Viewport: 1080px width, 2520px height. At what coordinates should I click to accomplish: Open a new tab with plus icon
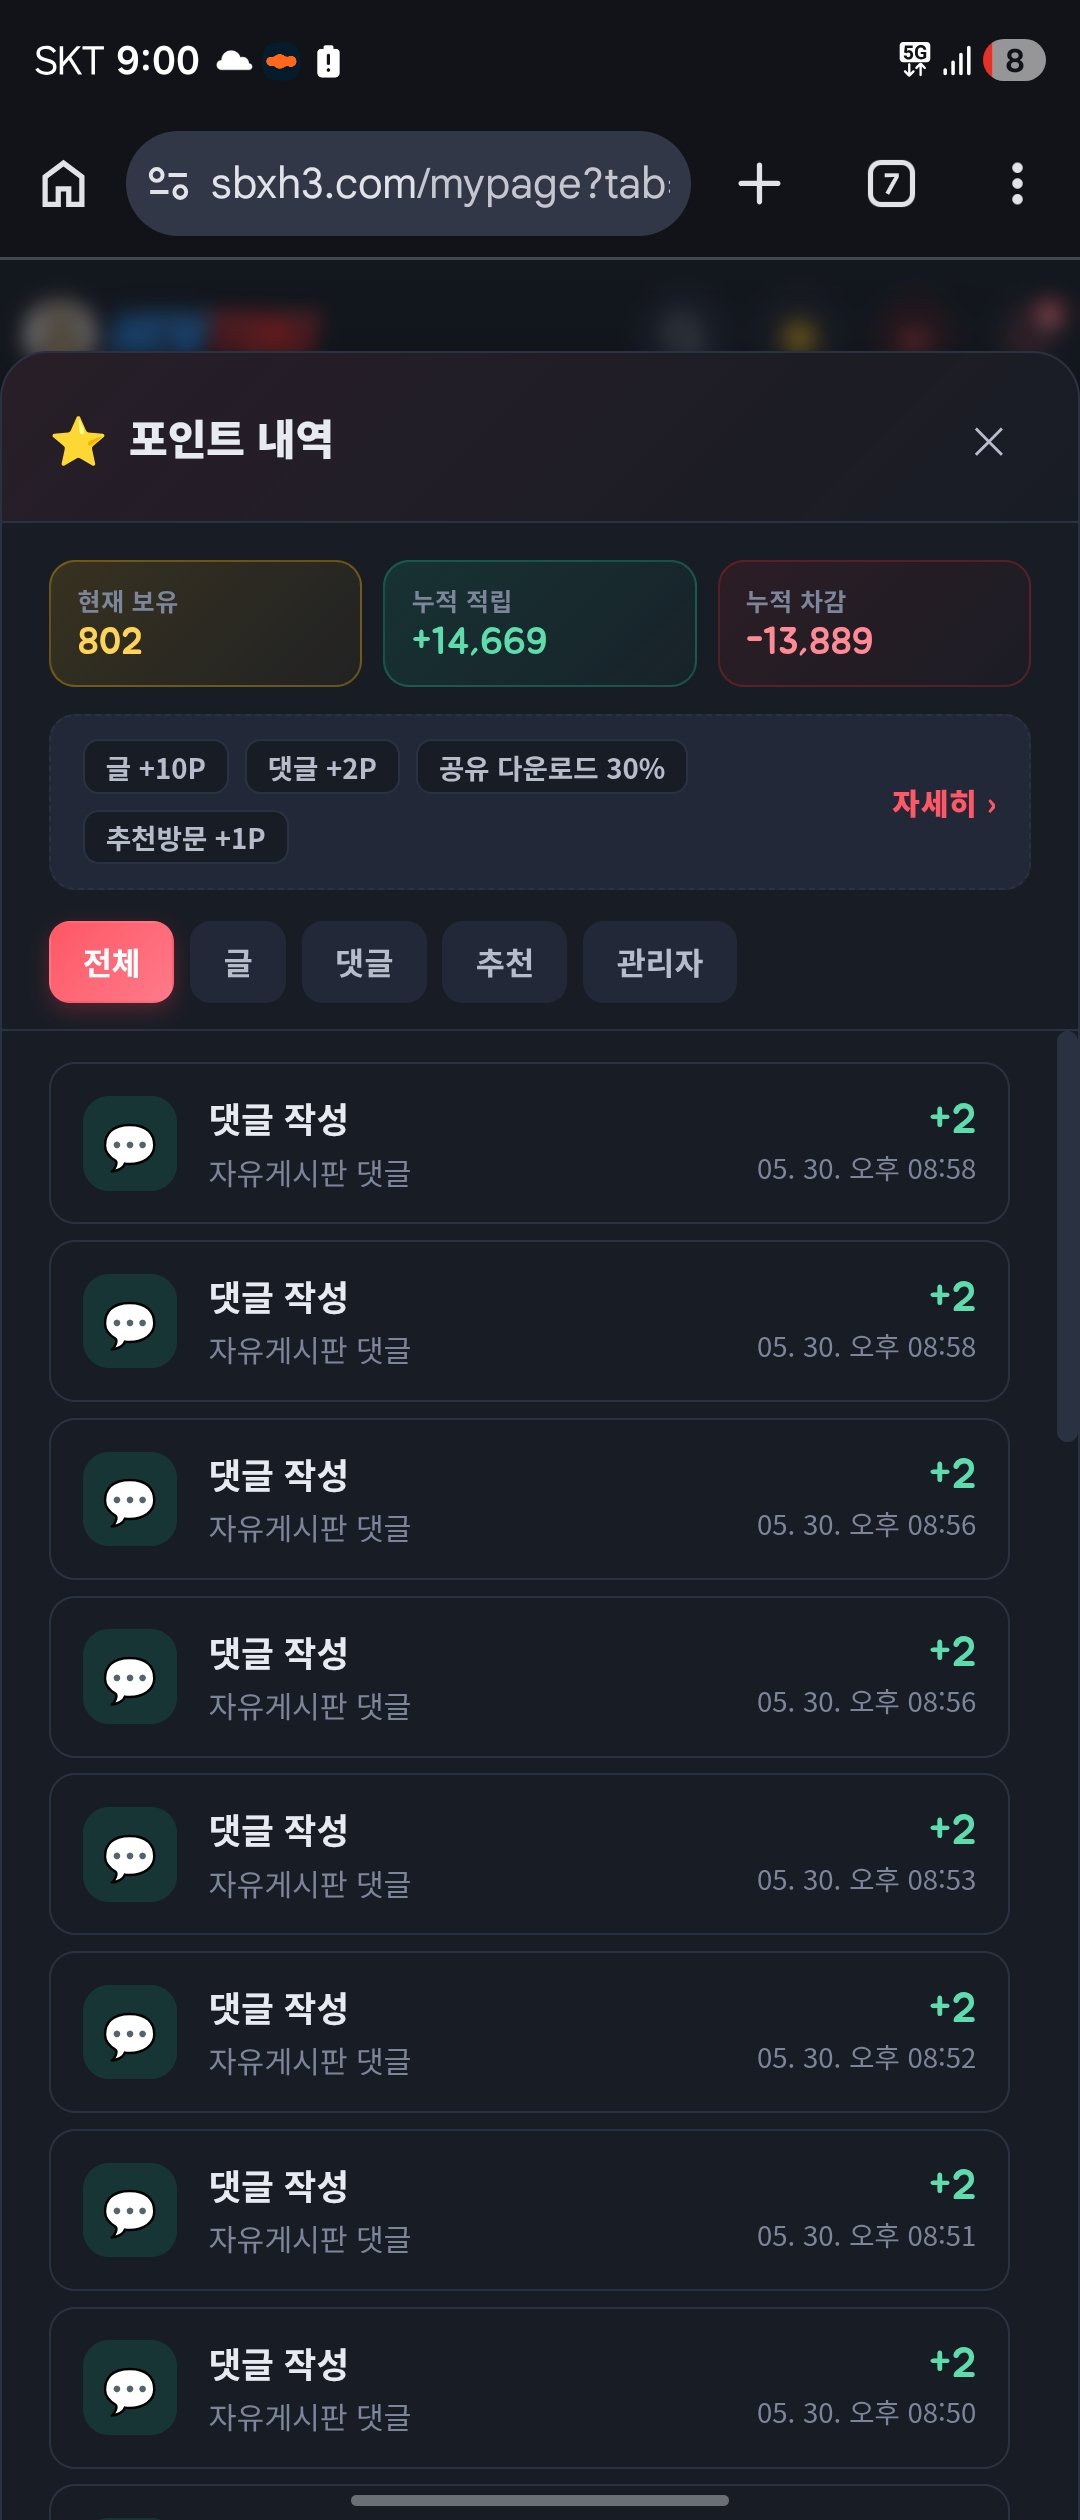coord(759,184)
